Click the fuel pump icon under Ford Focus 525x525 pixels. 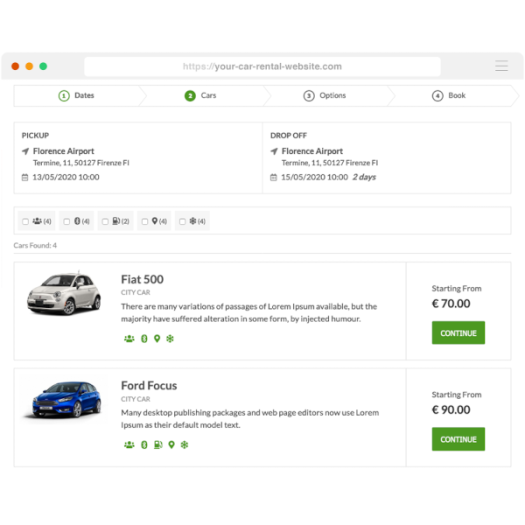158,445
